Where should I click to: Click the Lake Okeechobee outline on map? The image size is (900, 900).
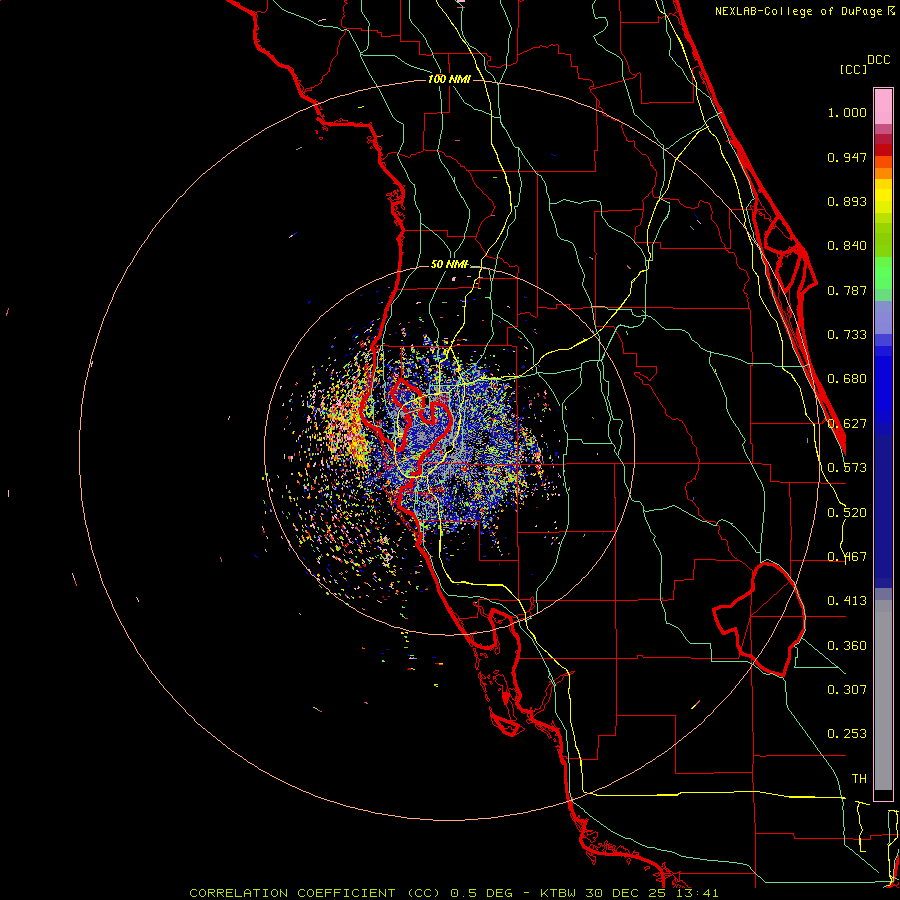click(x=759, y=619)
